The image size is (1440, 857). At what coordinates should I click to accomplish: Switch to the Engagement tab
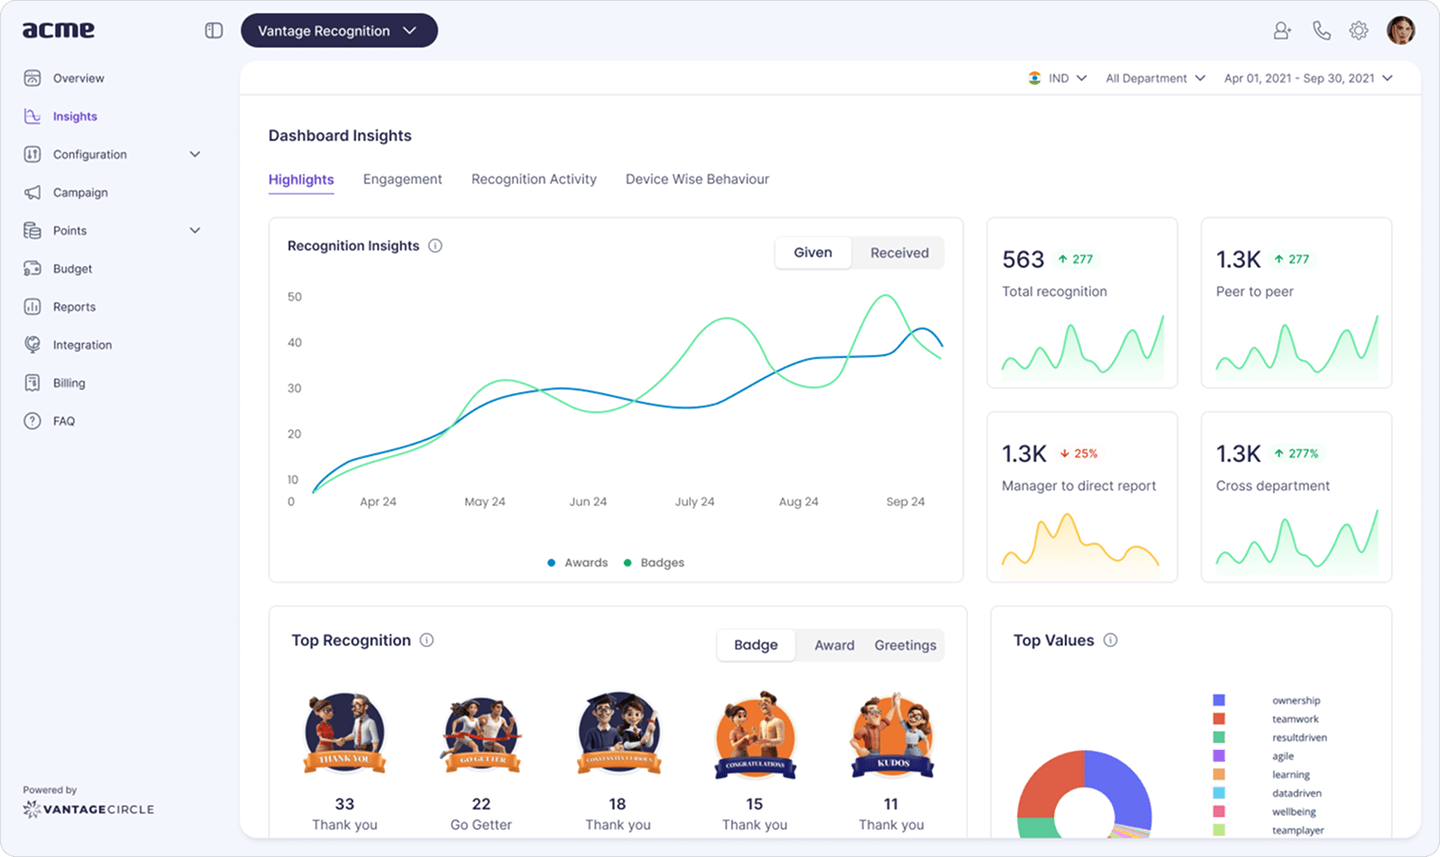click(403, 179)
